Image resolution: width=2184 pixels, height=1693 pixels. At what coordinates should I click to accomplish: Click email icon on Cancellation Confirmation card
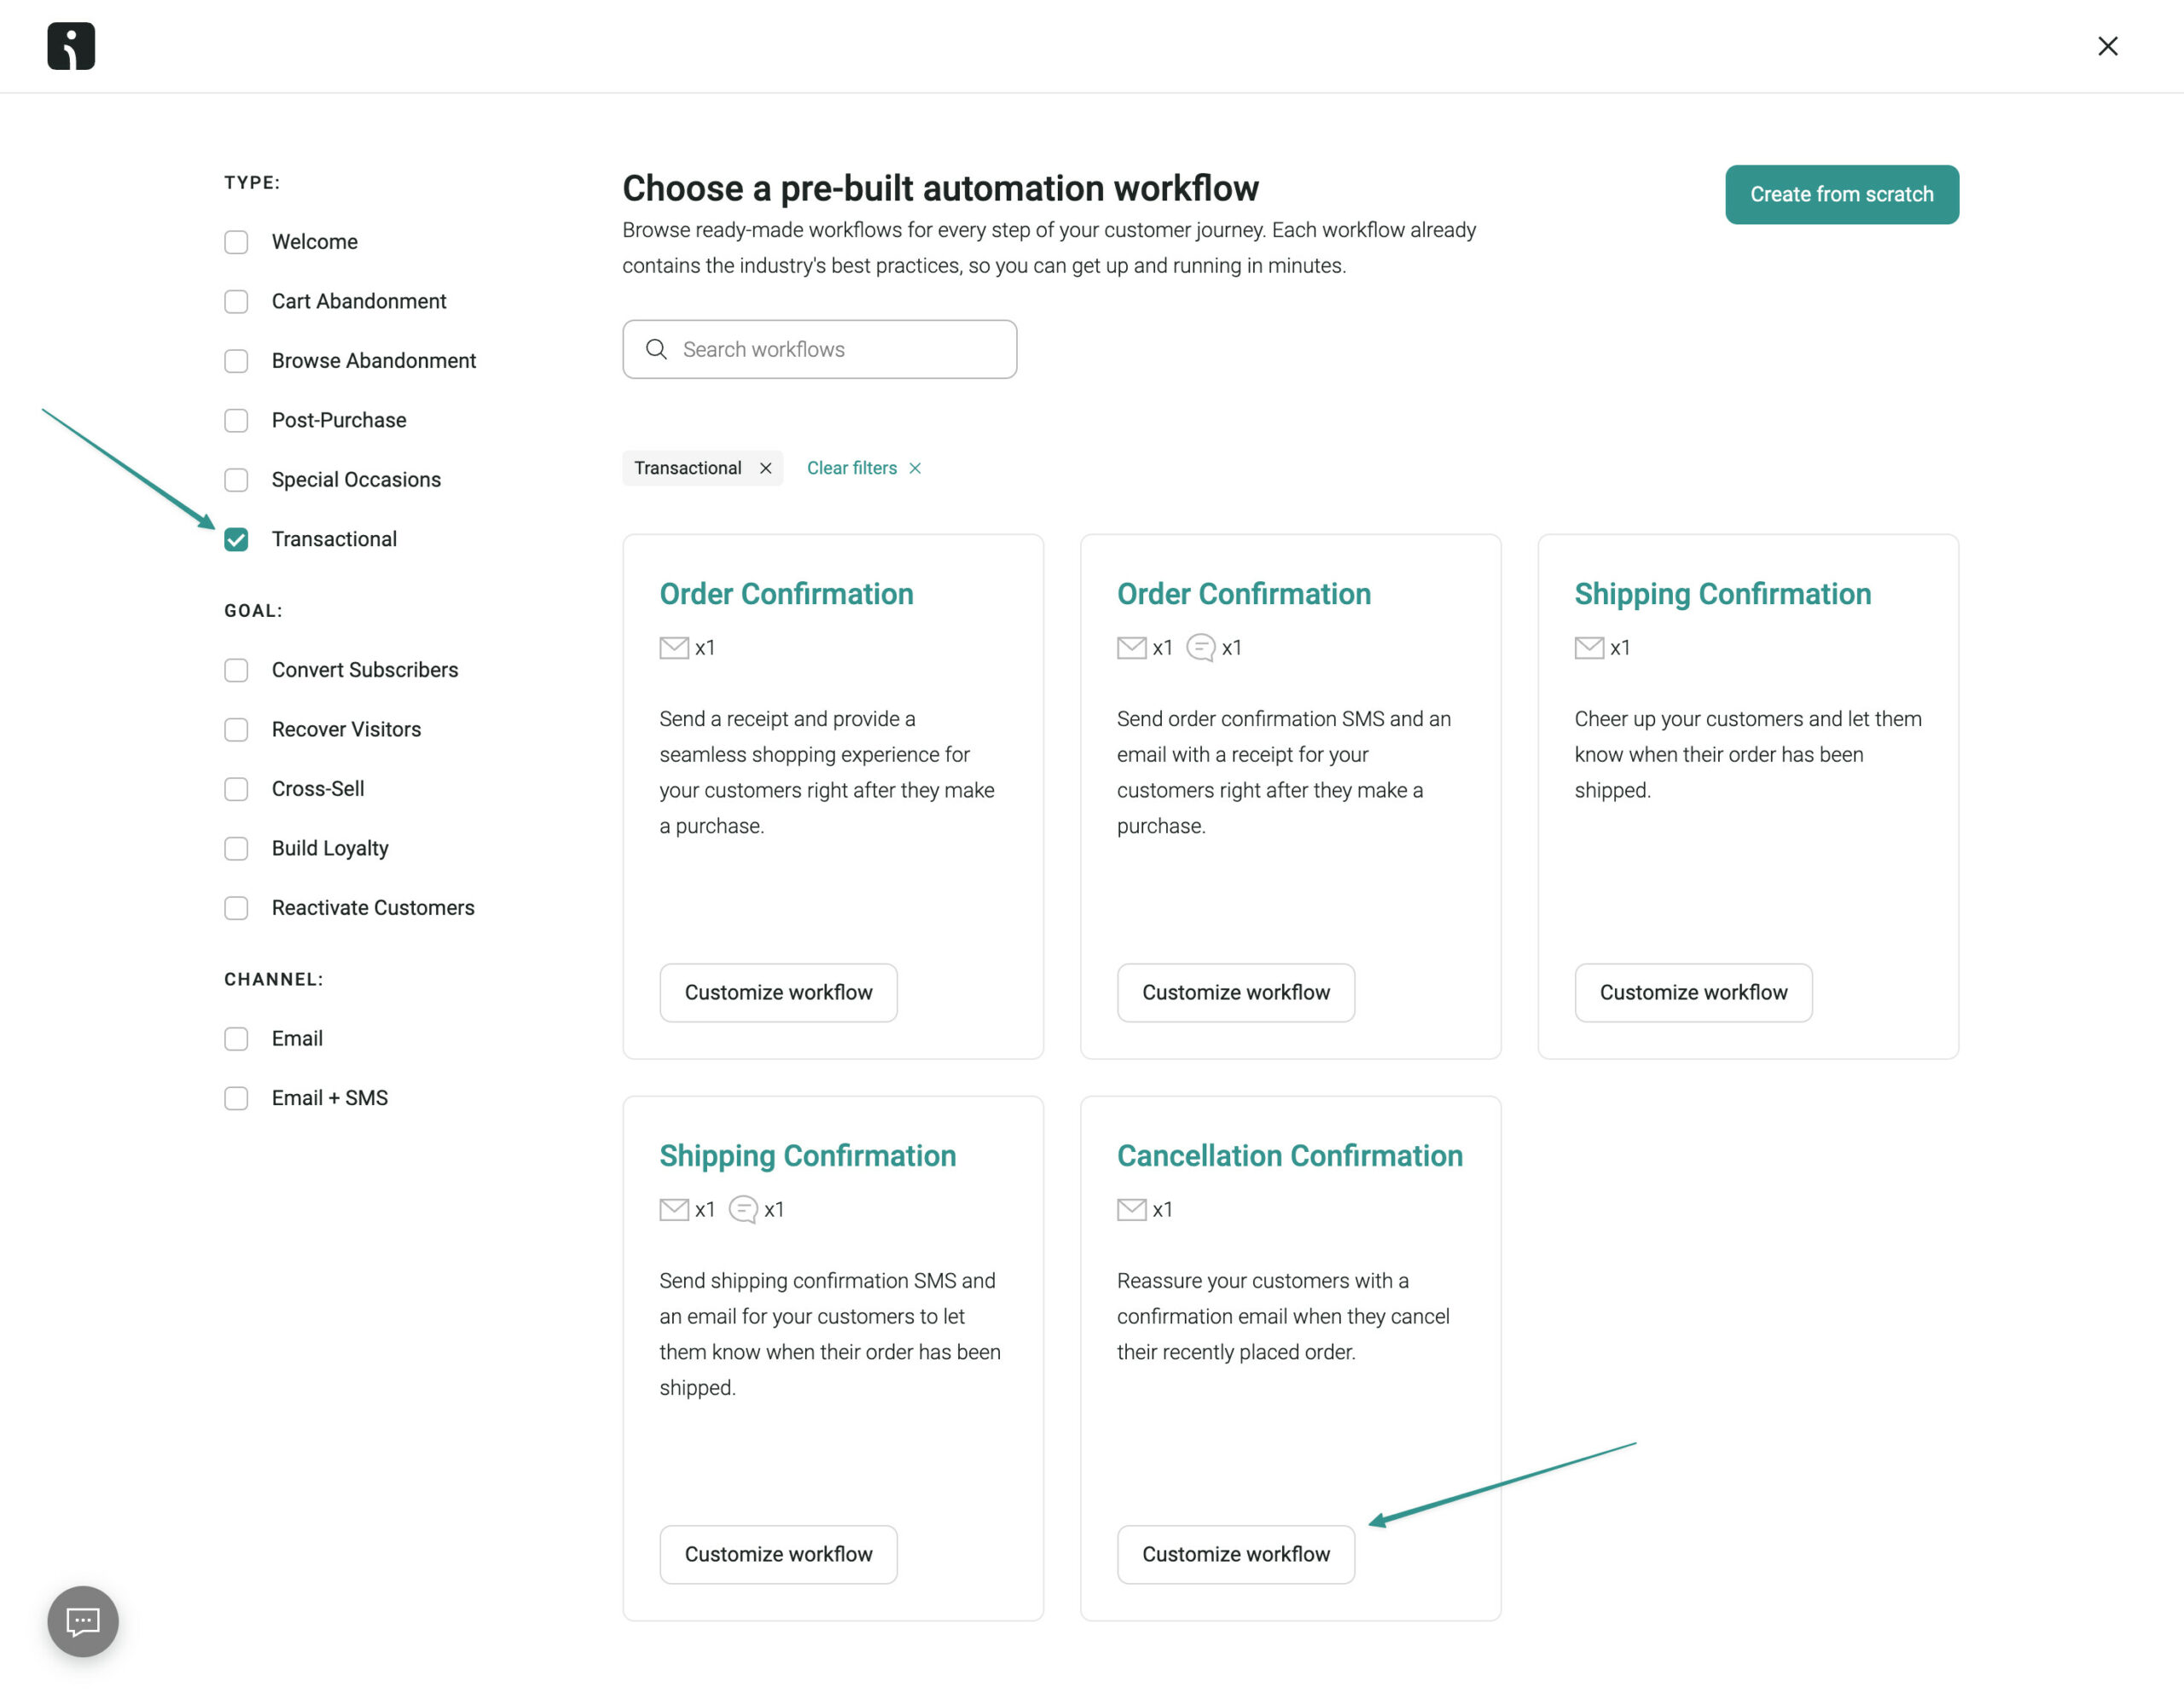pyautogui.click(x=1131, y=1210)
